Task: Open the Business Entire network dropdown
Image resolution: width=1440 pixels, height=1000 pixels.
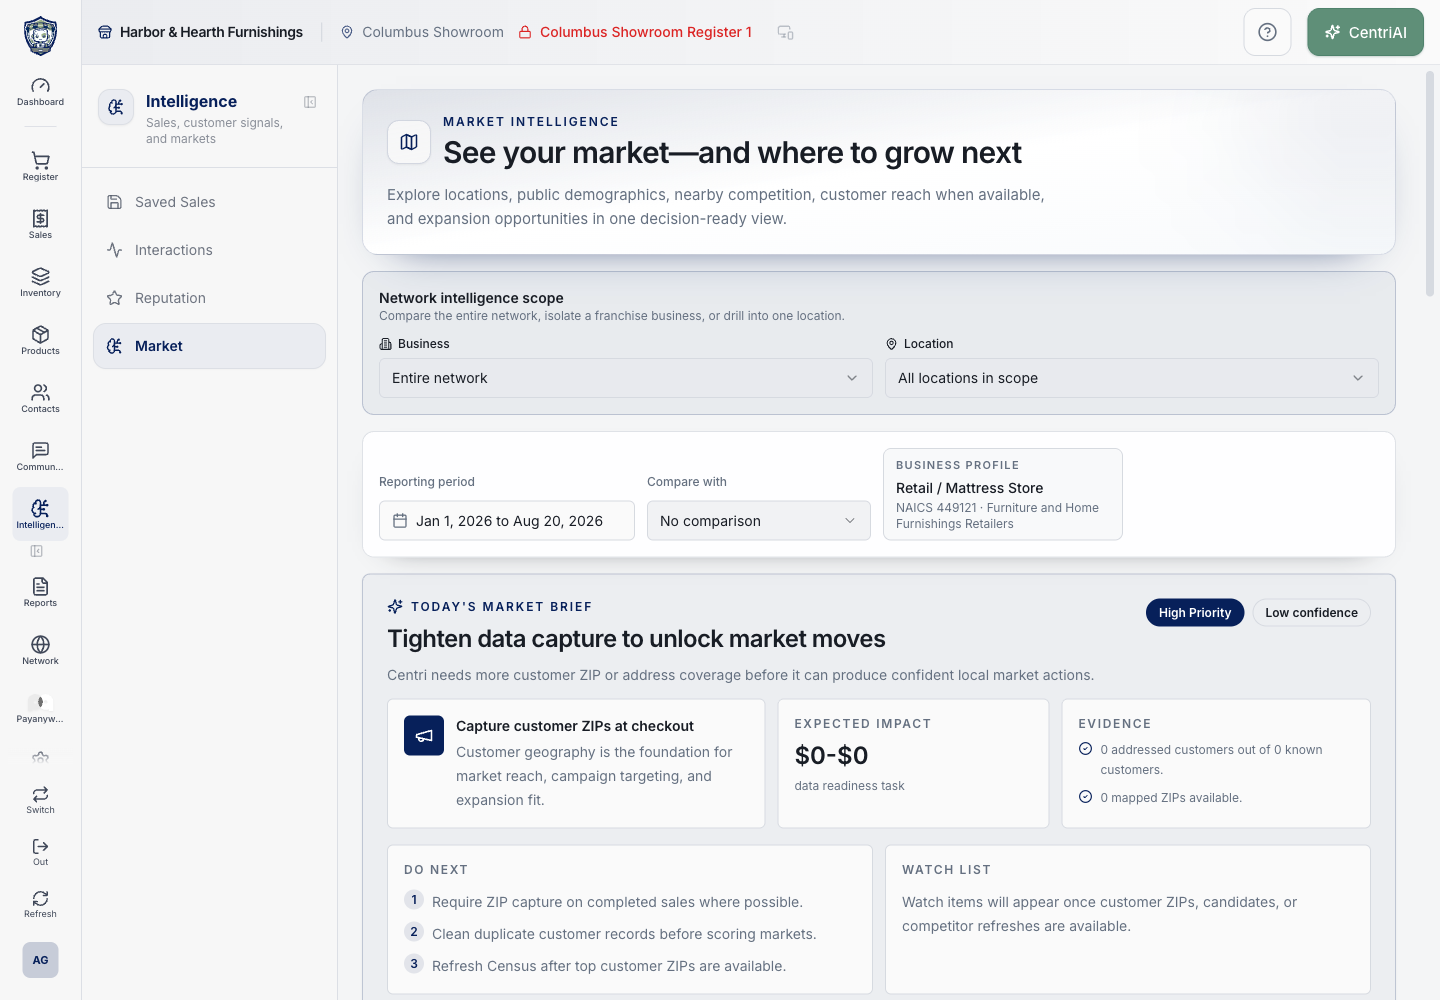Action: [626, 378]
